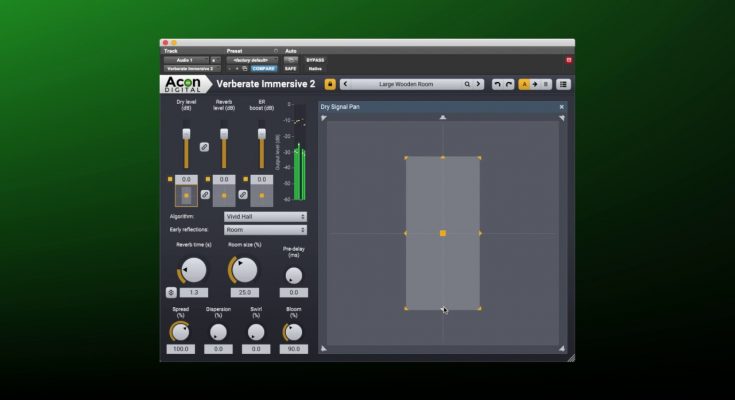The height and width of the screenshot is (400, 735).
Task: Open the Audio 1 track selector
Action: point(185,60)
